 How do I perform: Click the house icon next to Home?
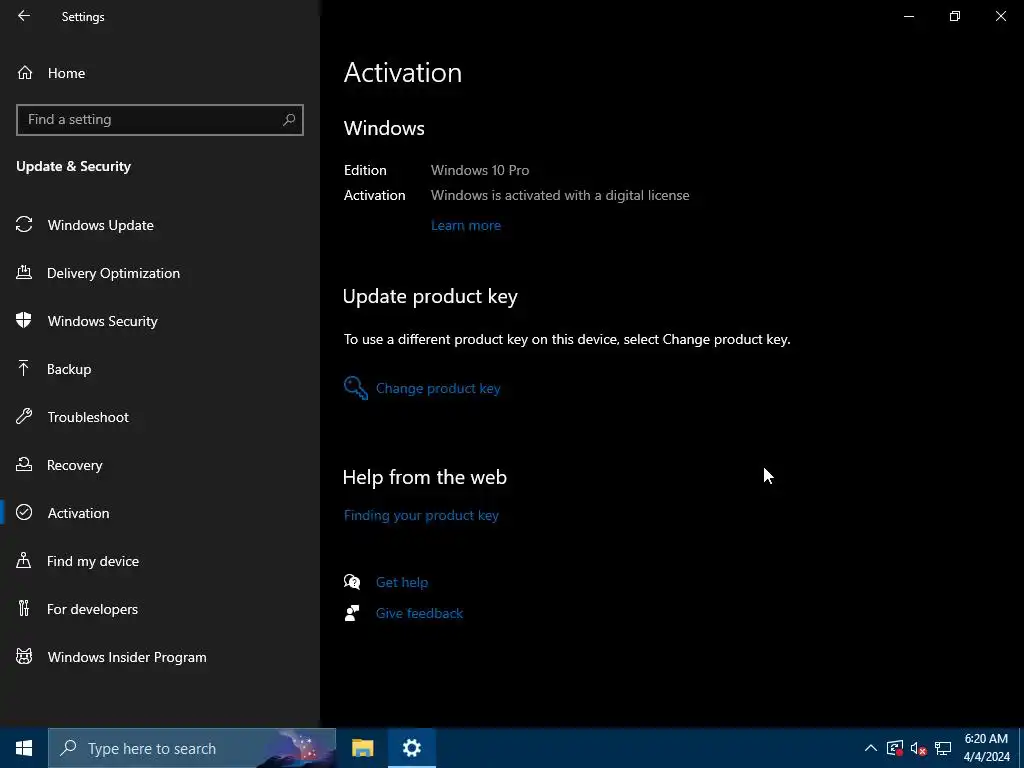25,72
